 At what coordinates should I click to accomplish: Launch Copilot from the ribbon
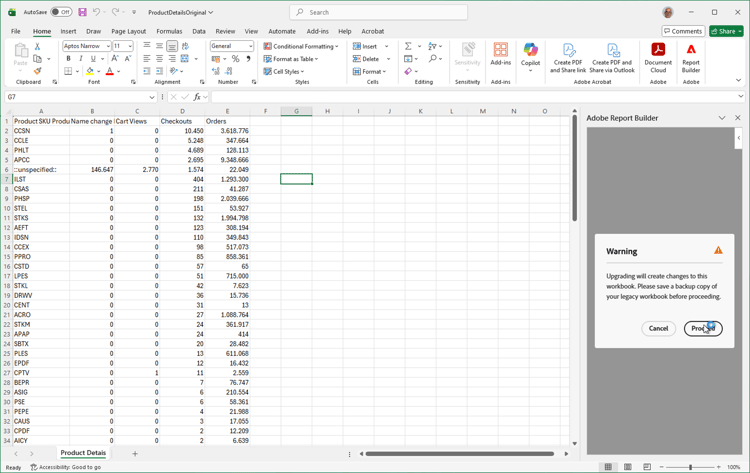coord(530,57)
